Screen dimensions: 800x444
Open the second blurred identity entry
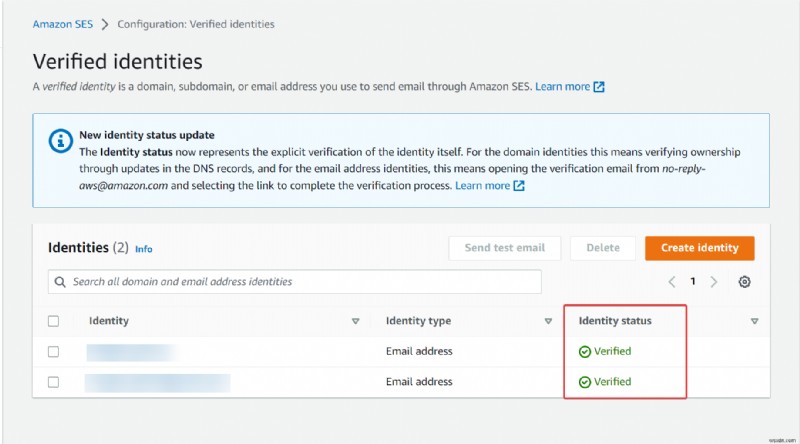(x=158, y=383)
